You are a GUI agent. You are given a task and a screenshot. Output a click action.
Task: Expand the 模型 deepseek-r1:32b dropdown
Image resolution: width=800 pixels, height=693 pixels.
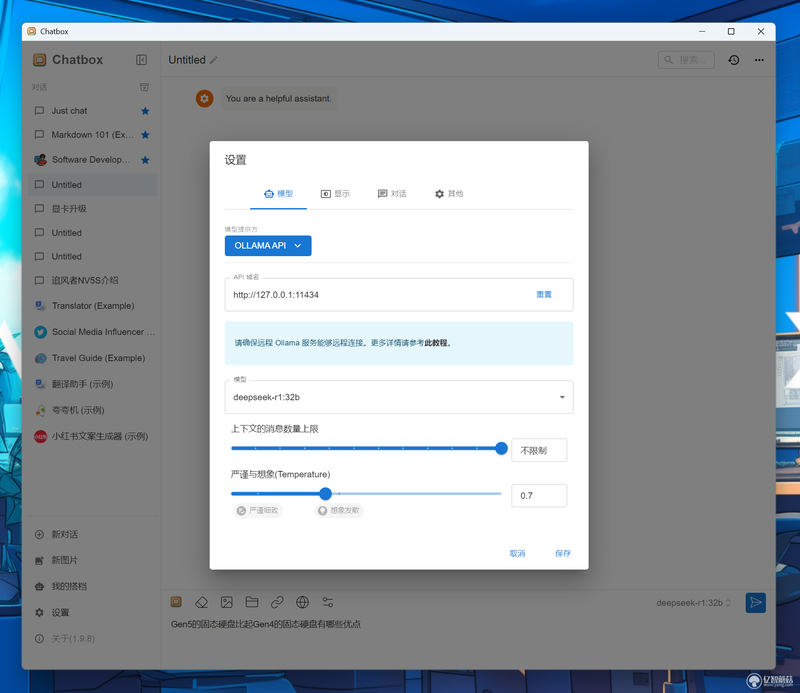click(399, 397)
